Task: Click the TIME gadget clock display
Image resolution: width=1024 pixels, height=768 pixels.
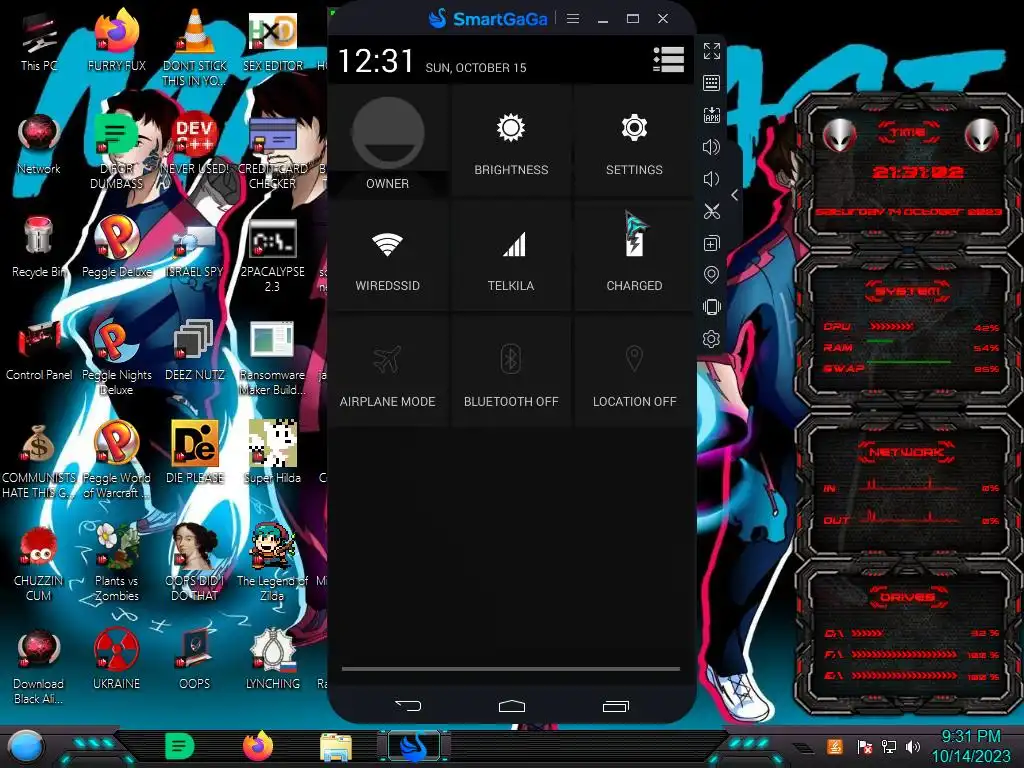Action: [918, 172]
